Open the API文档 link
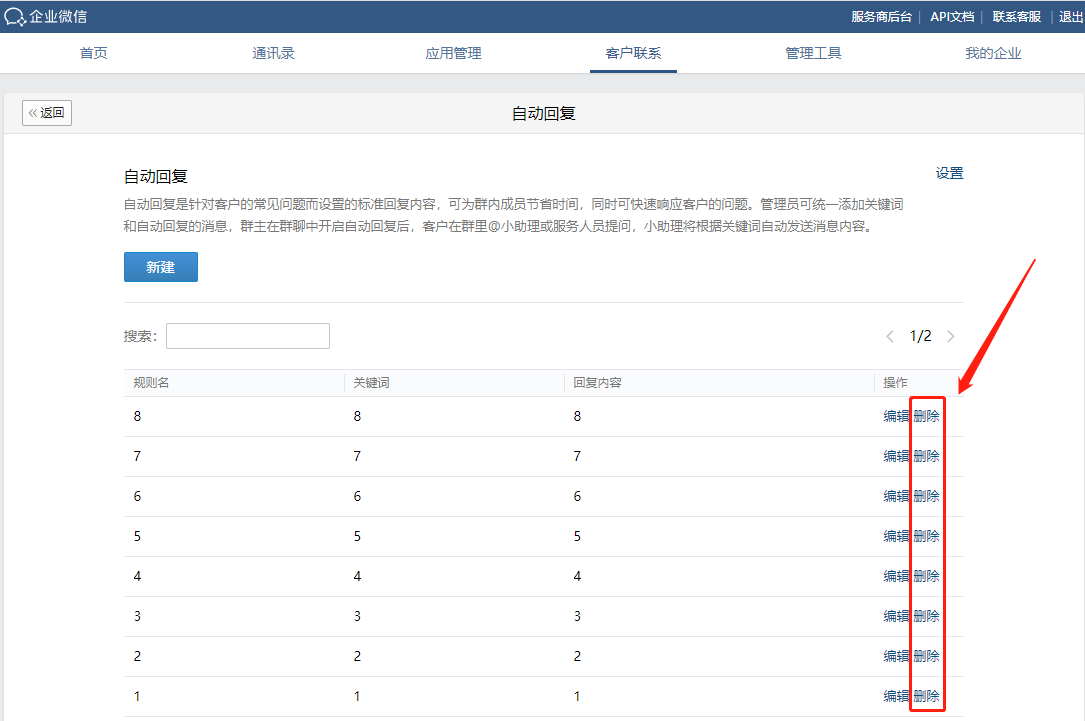Image resolution: width=1085 pixels, height=721 pixels. (951, 16)
